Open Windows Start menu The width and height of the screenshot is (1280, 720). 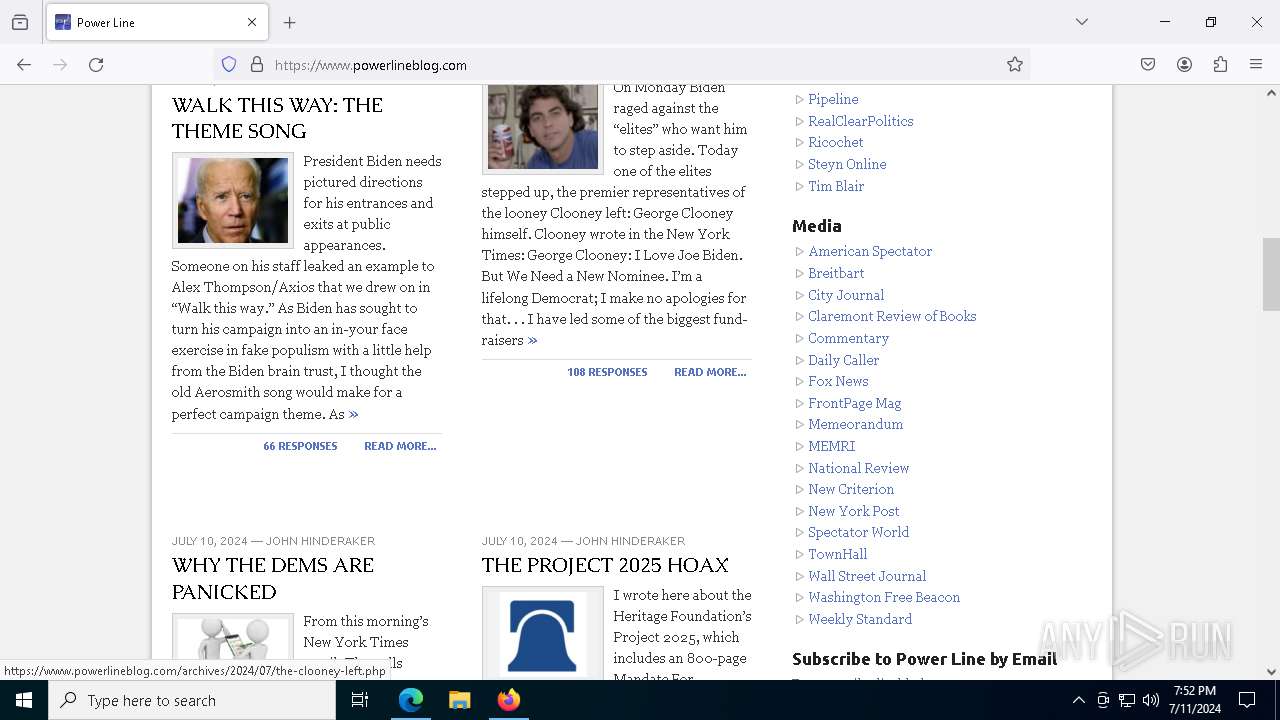[x=24, y=700]
